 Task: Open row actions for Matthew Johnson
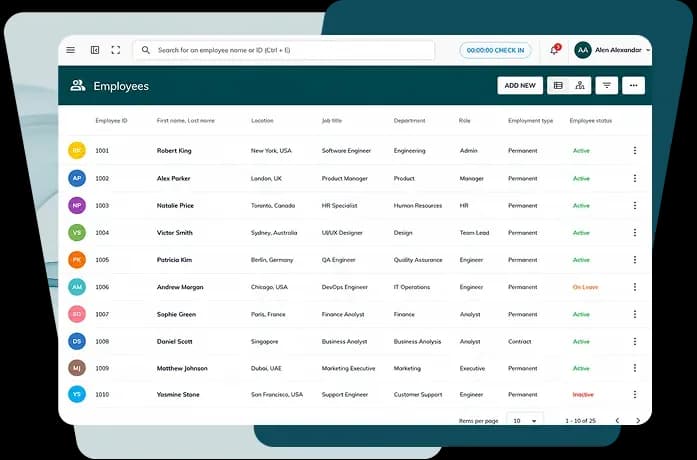click(635, 368)
